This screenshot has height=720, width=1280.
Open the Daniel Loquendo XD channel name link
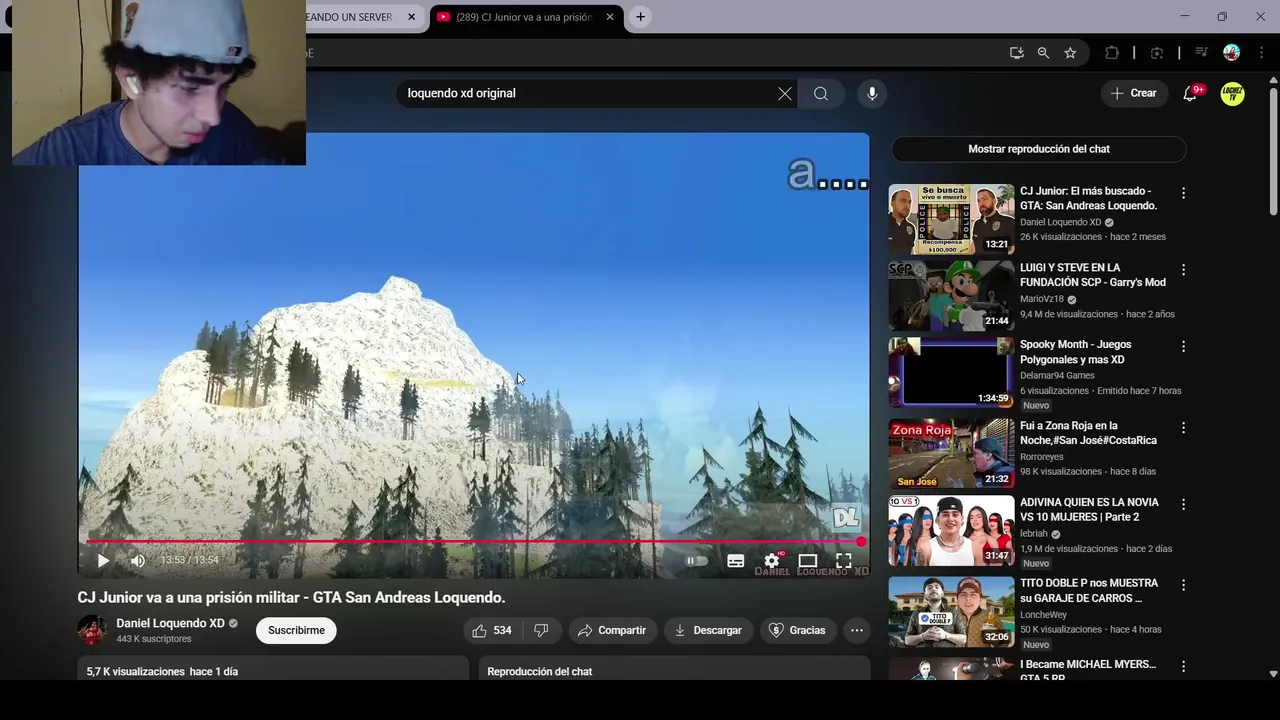pyautogui.click(x=170, y=623)
